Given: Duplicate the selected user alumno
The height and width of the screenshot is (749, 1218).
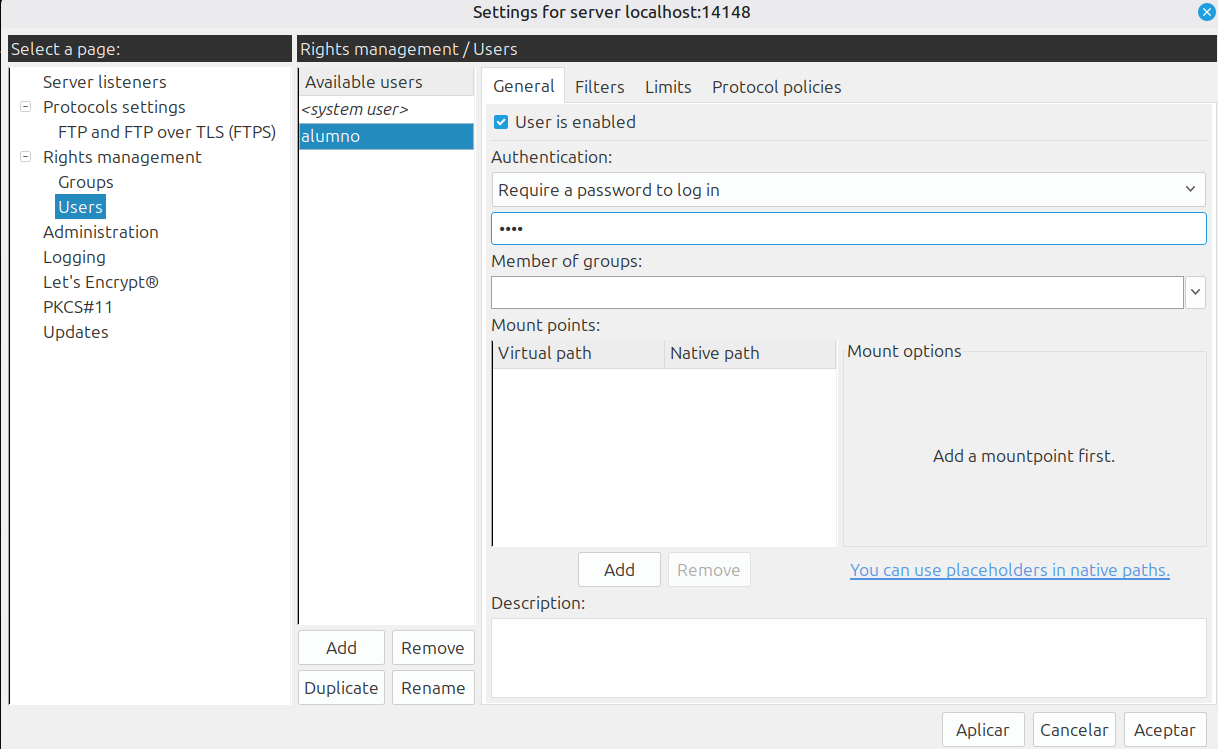Looking at the screenshot, I should (x=341, y=688).
